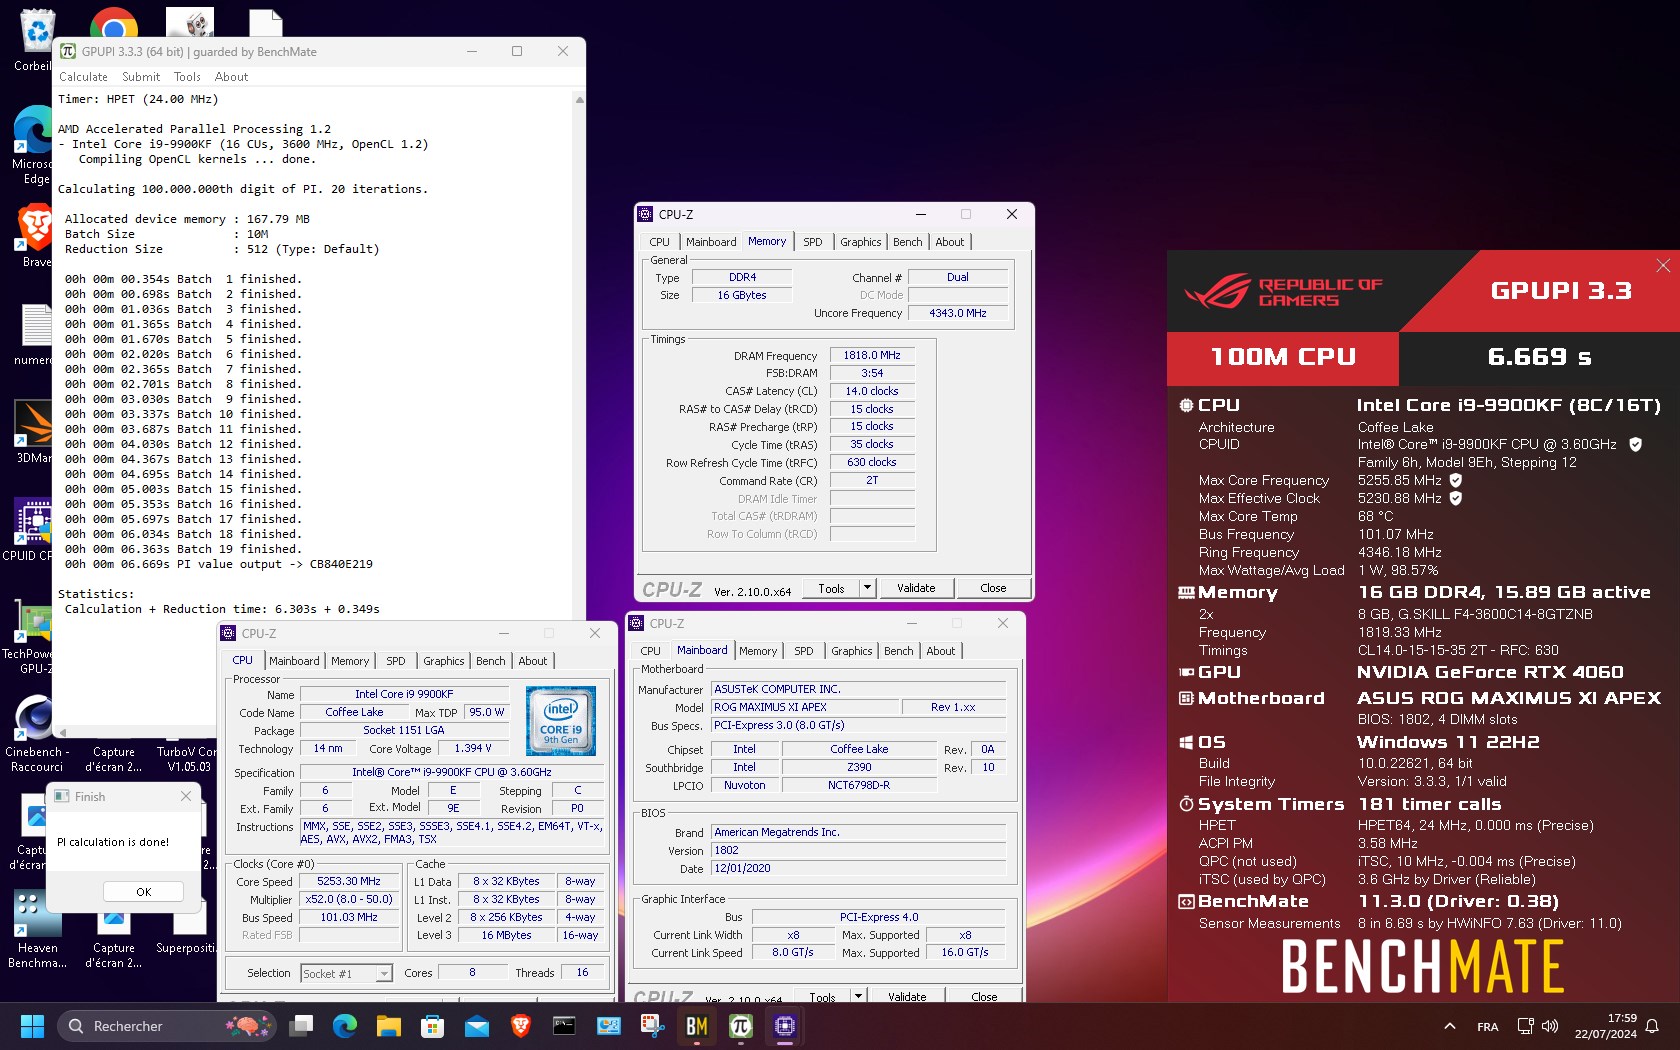Viewport: 1680px width, 1050px height.
Task: Open the Google Chrome desktop icon
Action: [x=113, y=22]
